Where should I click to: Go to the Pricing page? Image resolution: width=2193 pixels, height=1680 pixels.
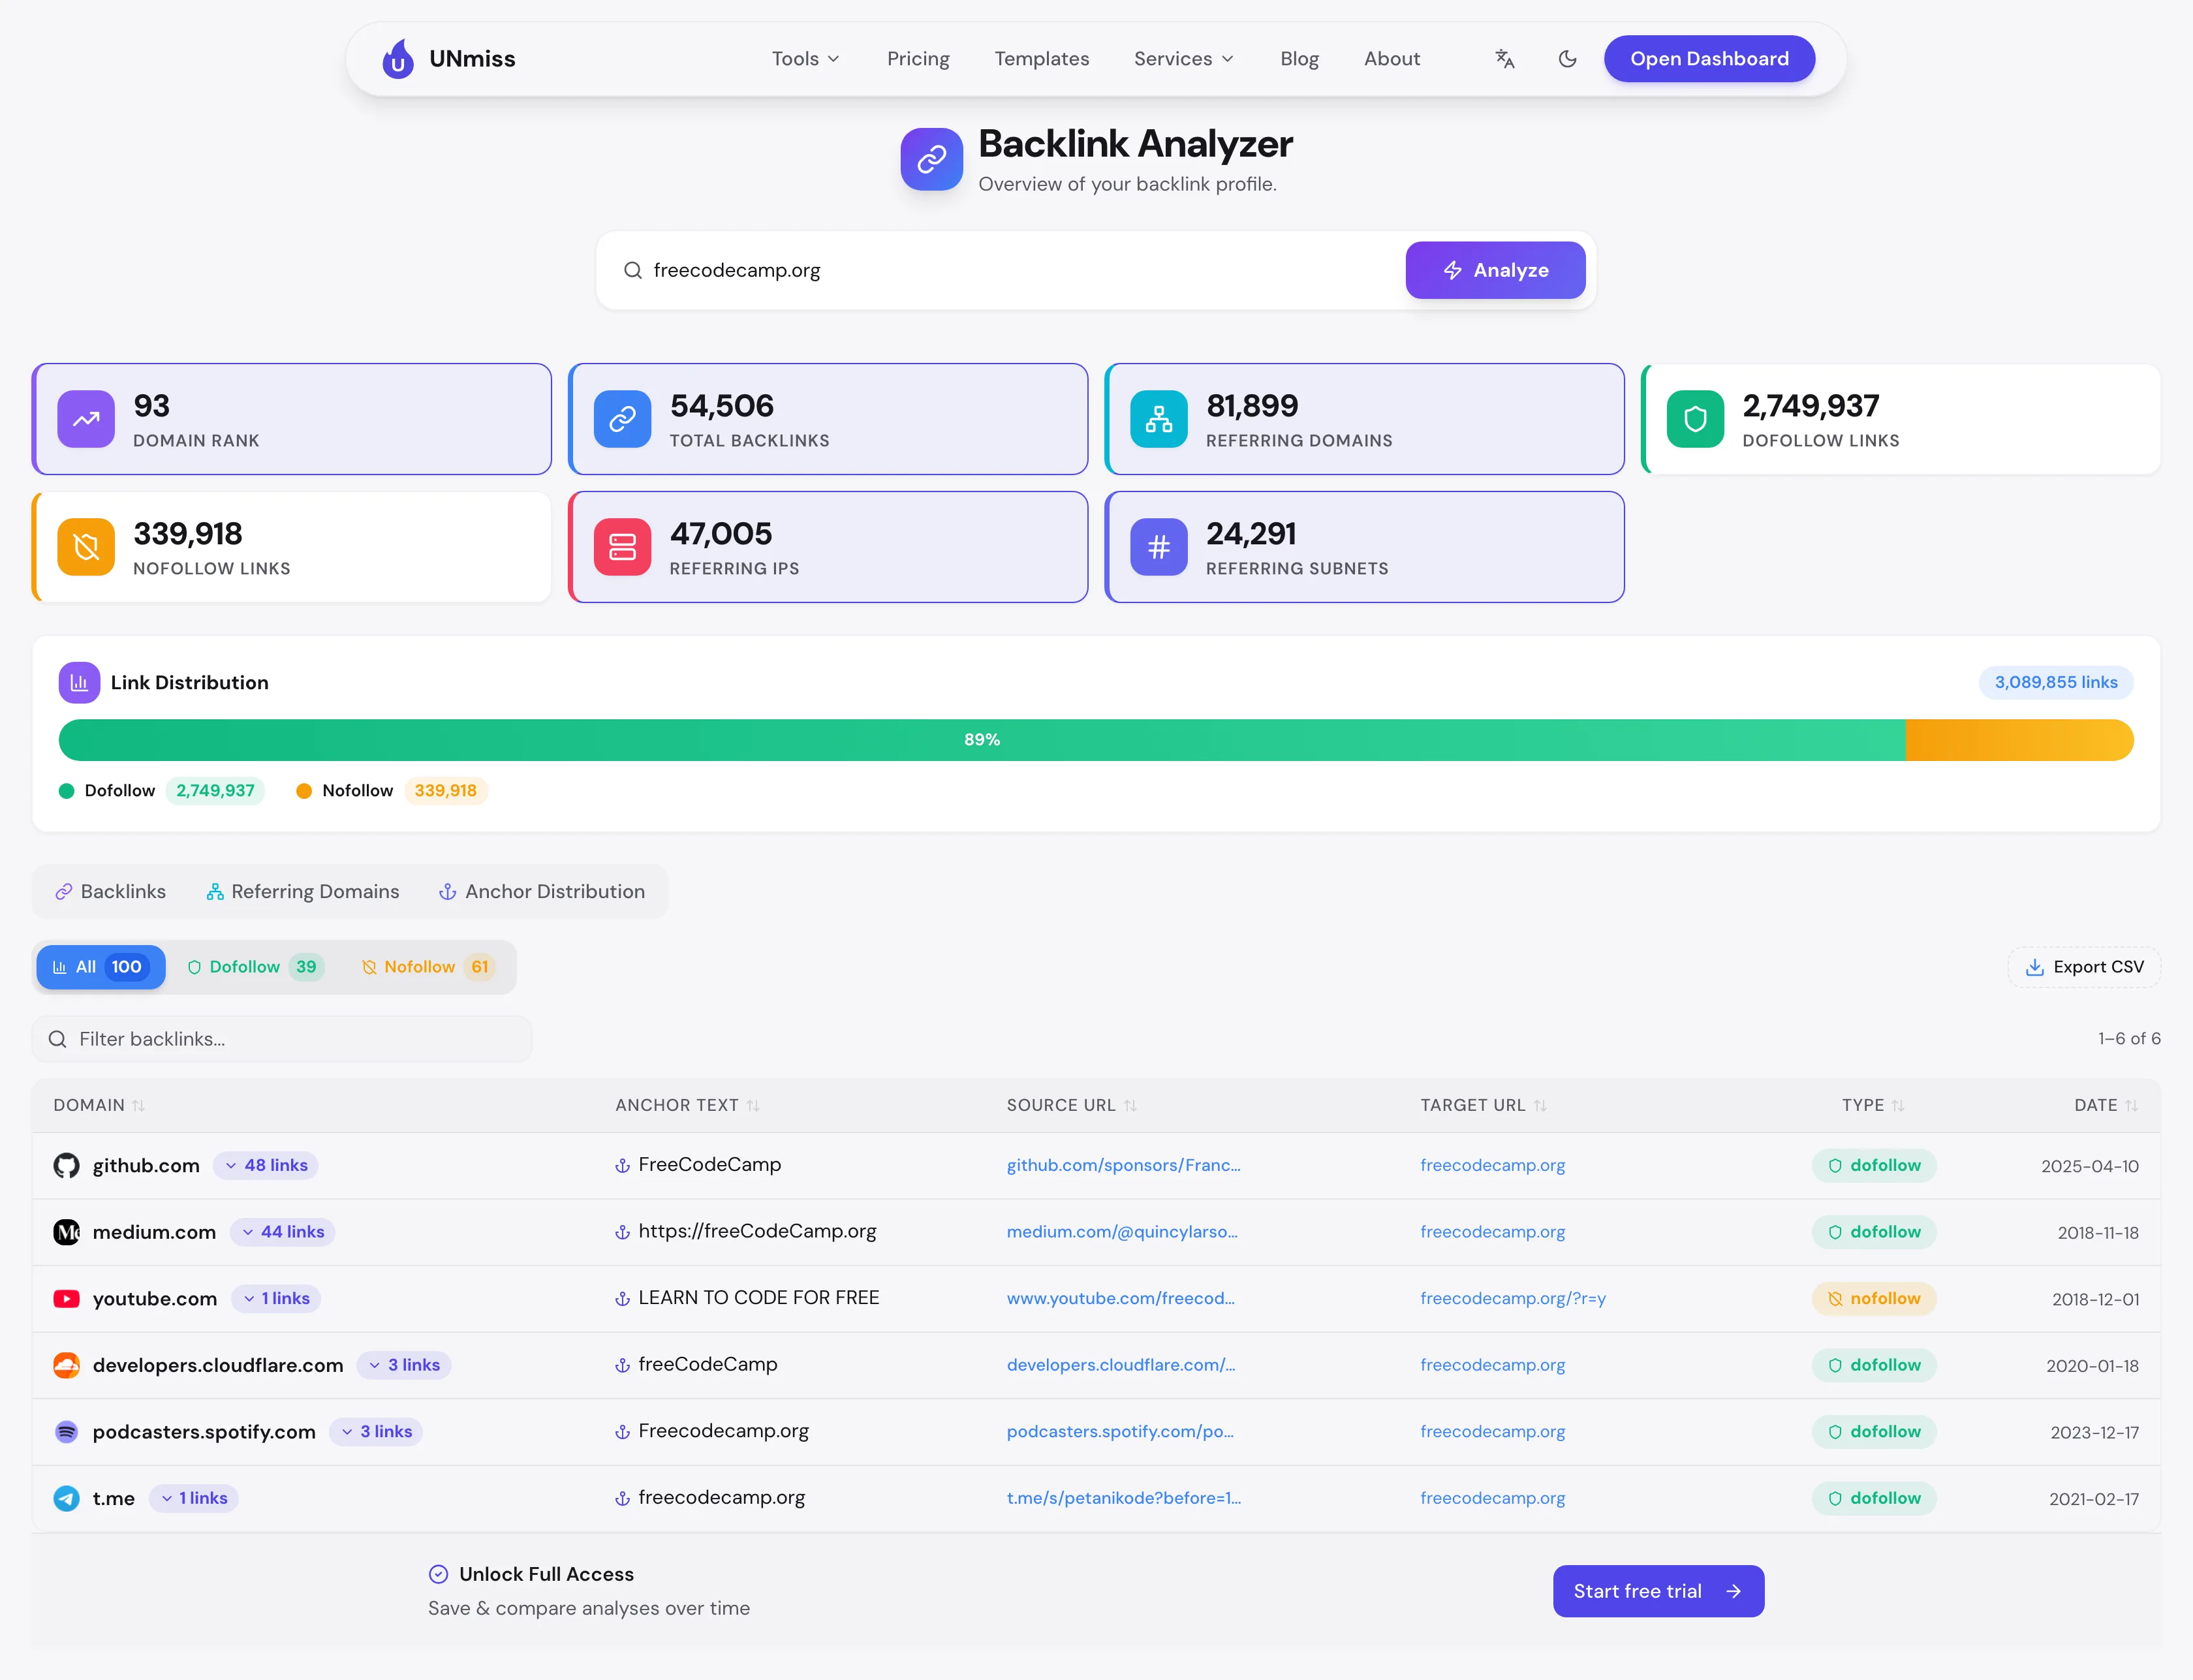pos(918,59)
